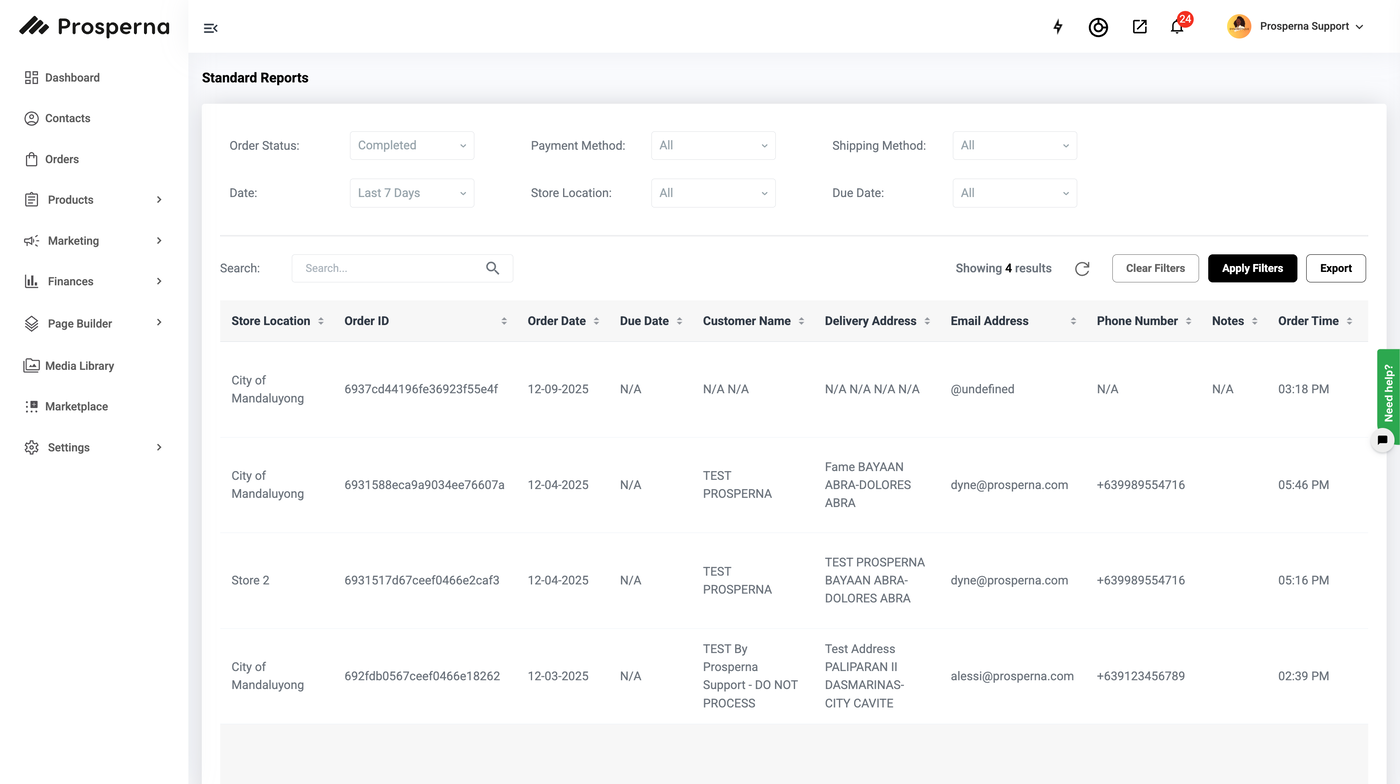1400x784 pixels.
Task: Open the external link icon in header
Action: click(x=1139, y=27)
